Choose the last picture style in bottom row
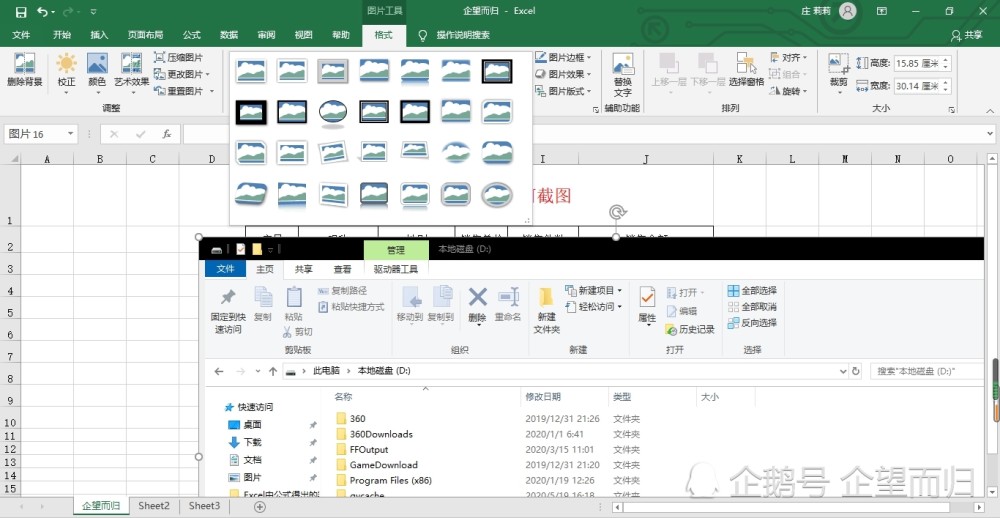The width and height of the screenshot is (1000, 518). coord(497,194)
